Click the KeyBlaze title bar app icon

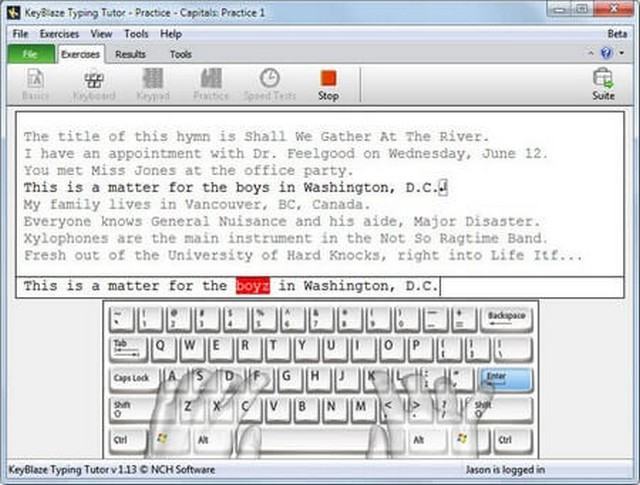(14, 13)
